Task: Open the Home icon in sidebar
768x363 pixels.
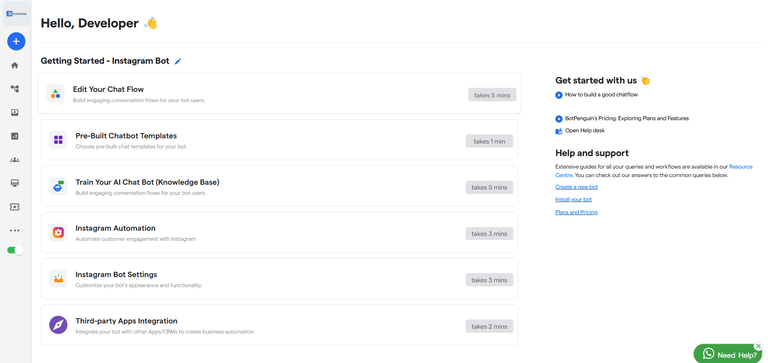Action: click(x=15, y=65)
